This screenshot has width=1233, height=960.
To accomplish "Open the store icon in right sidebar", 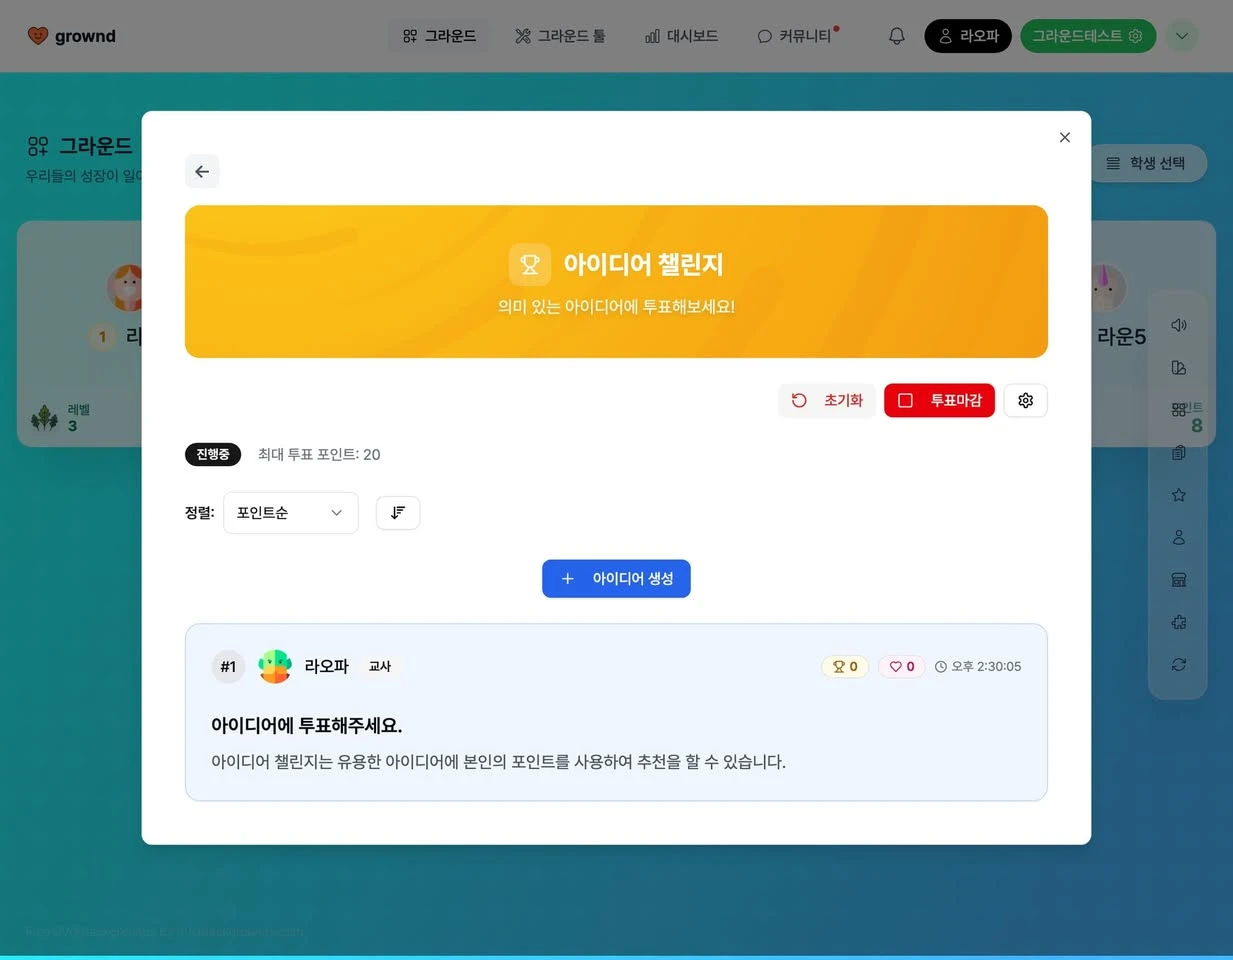I will (x=1178, y=580).
